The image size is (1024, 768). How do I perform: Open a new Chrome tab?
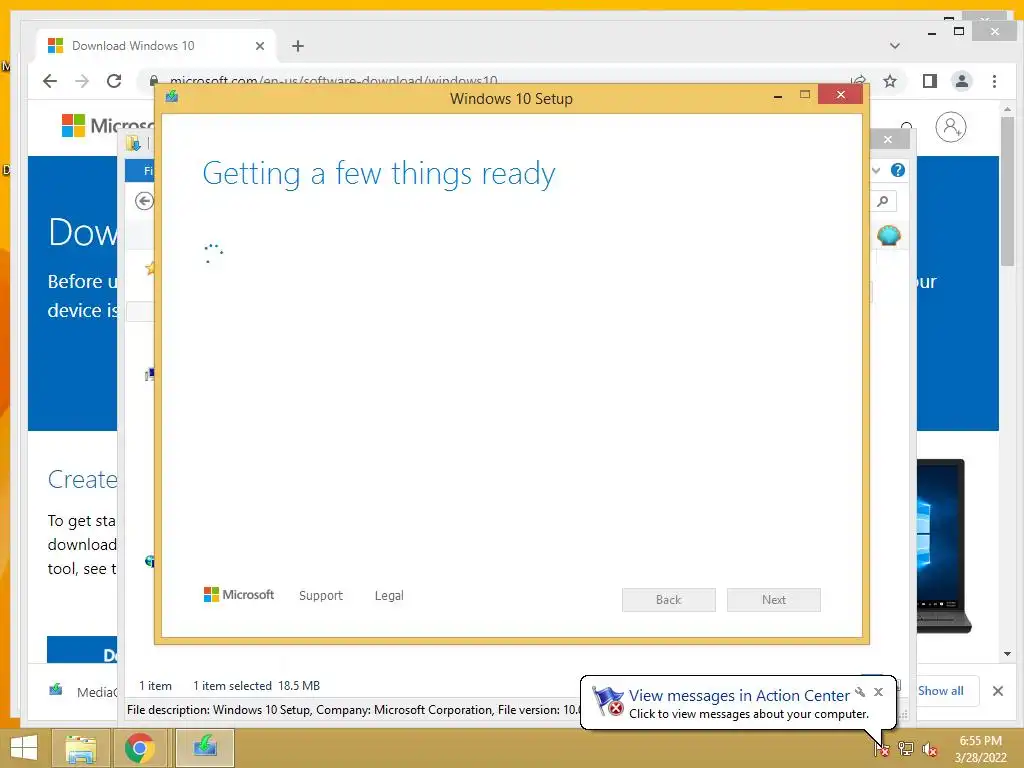[x=298, y=46]
